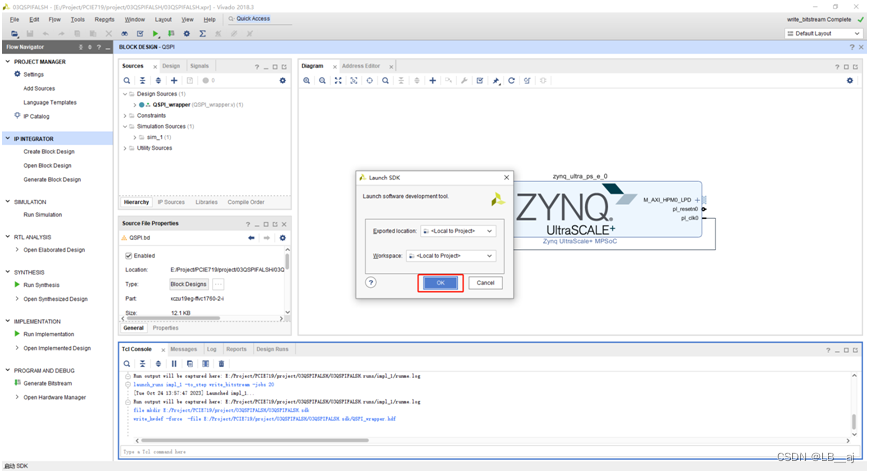869x473 pixels.
Task: Switch to the IP Sources tab
Action: coord(171,202)
